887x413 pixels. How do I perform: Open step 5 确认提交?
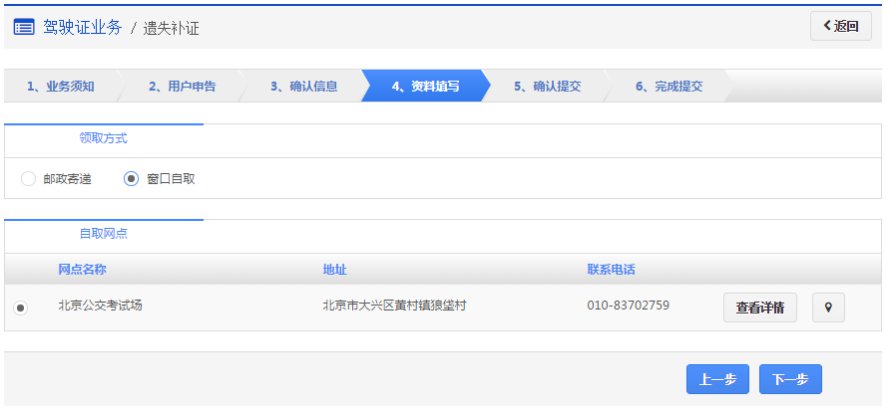(x=547, y=86)
